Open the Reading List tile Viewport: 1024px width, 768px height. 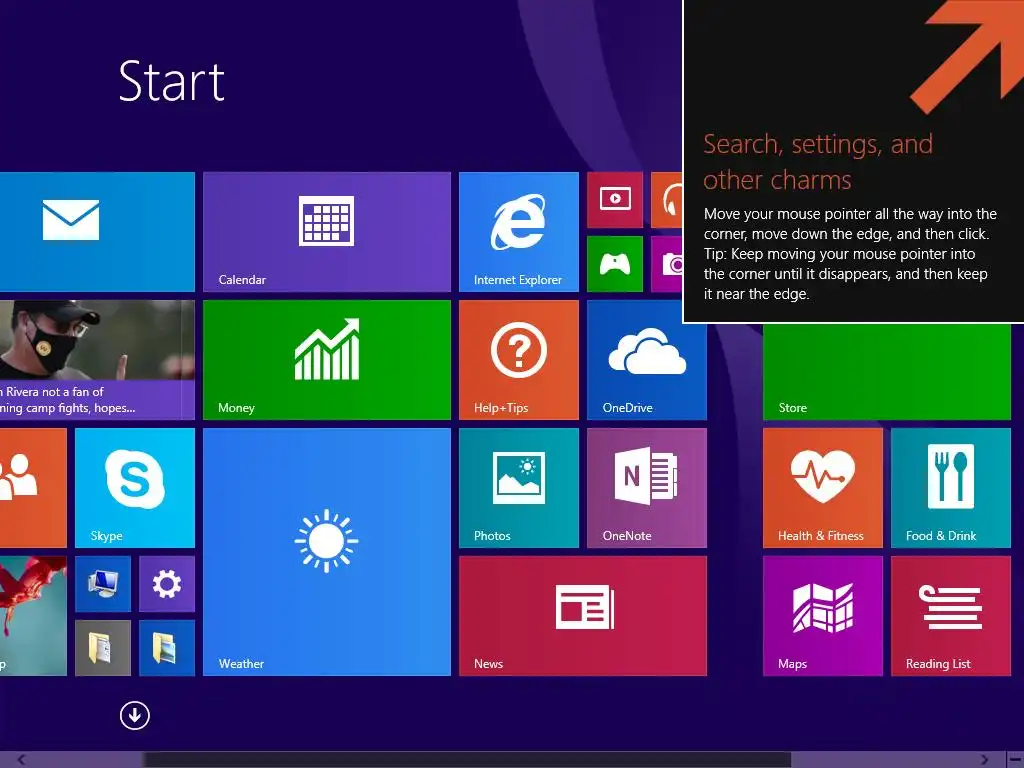click(x=951, y=616)
